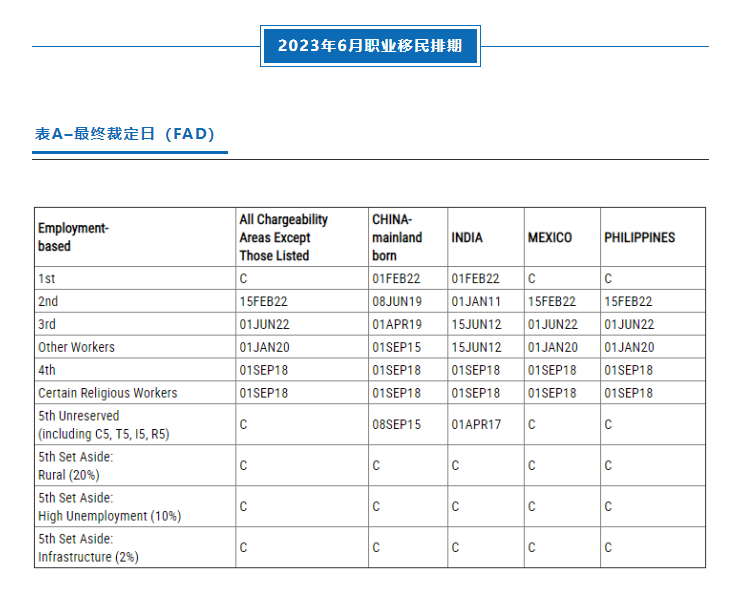The width and height of the screenshot is (740, 591).
Task: Click 01JUN22 in 3rd row Mexico column
Action: click(553, 324)
